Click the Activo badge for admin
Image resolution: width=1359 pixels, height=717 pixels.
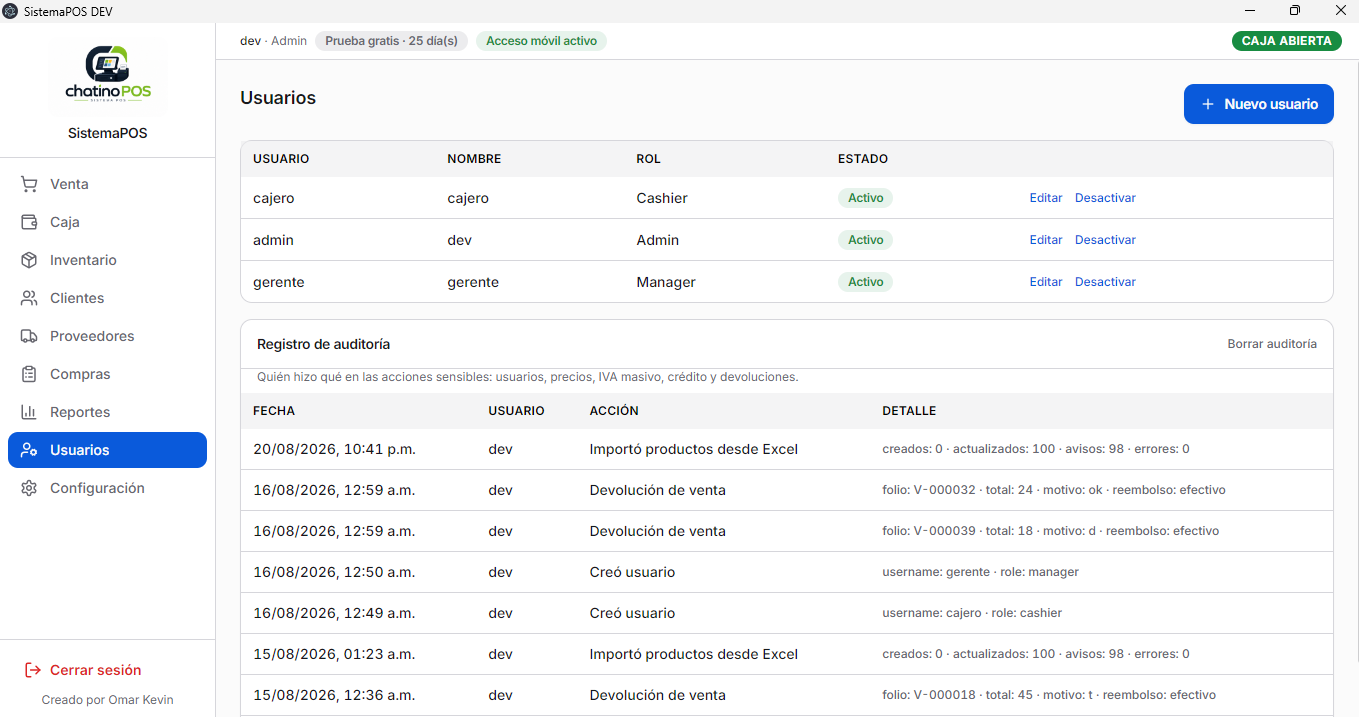(865, 240)
